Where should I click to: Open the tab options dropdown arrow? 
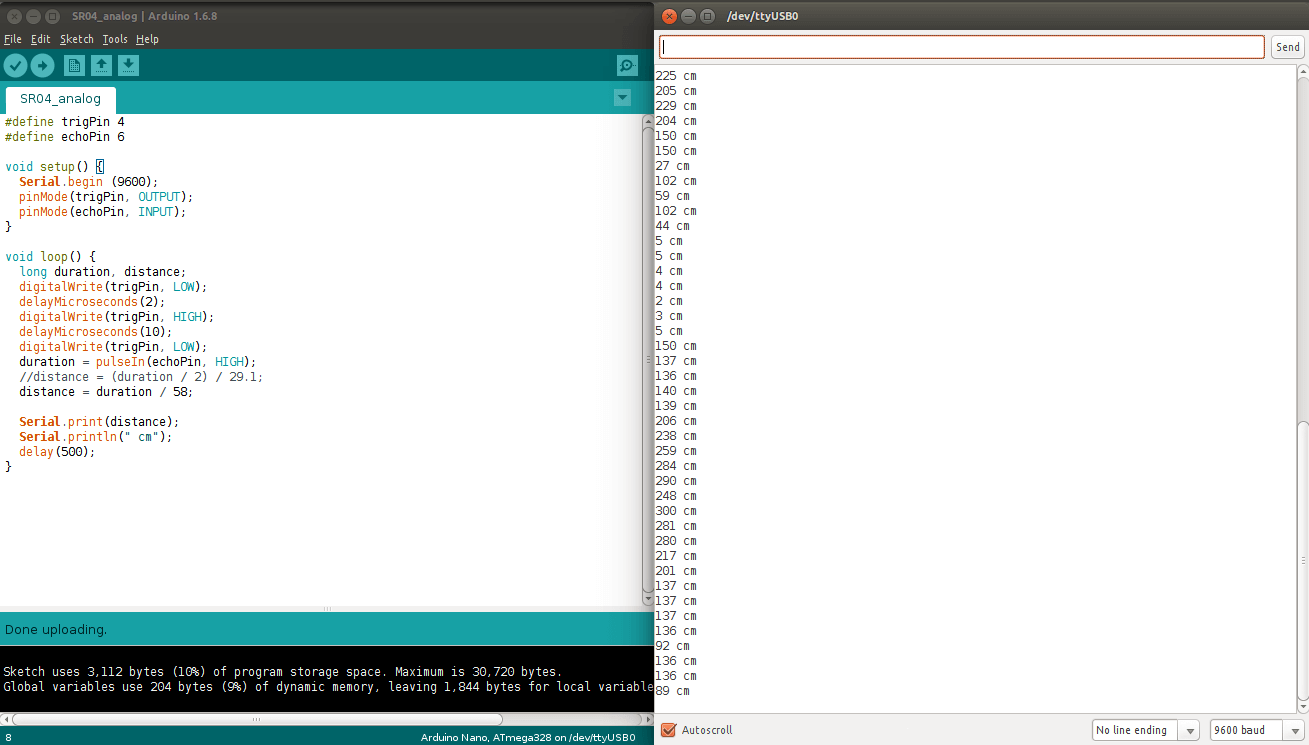pyautogui.click(x=622, y=97)
